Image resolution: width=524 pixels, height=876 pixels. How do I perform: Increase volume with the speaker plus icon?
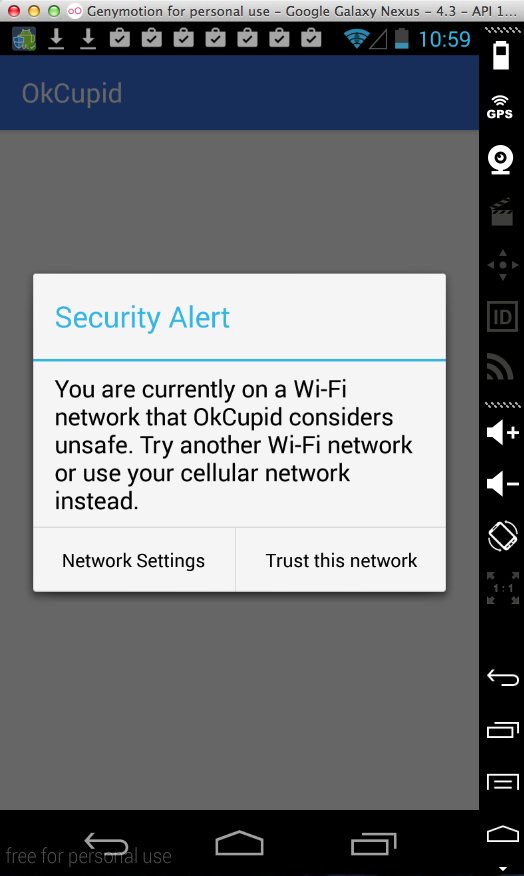point(502,432)
